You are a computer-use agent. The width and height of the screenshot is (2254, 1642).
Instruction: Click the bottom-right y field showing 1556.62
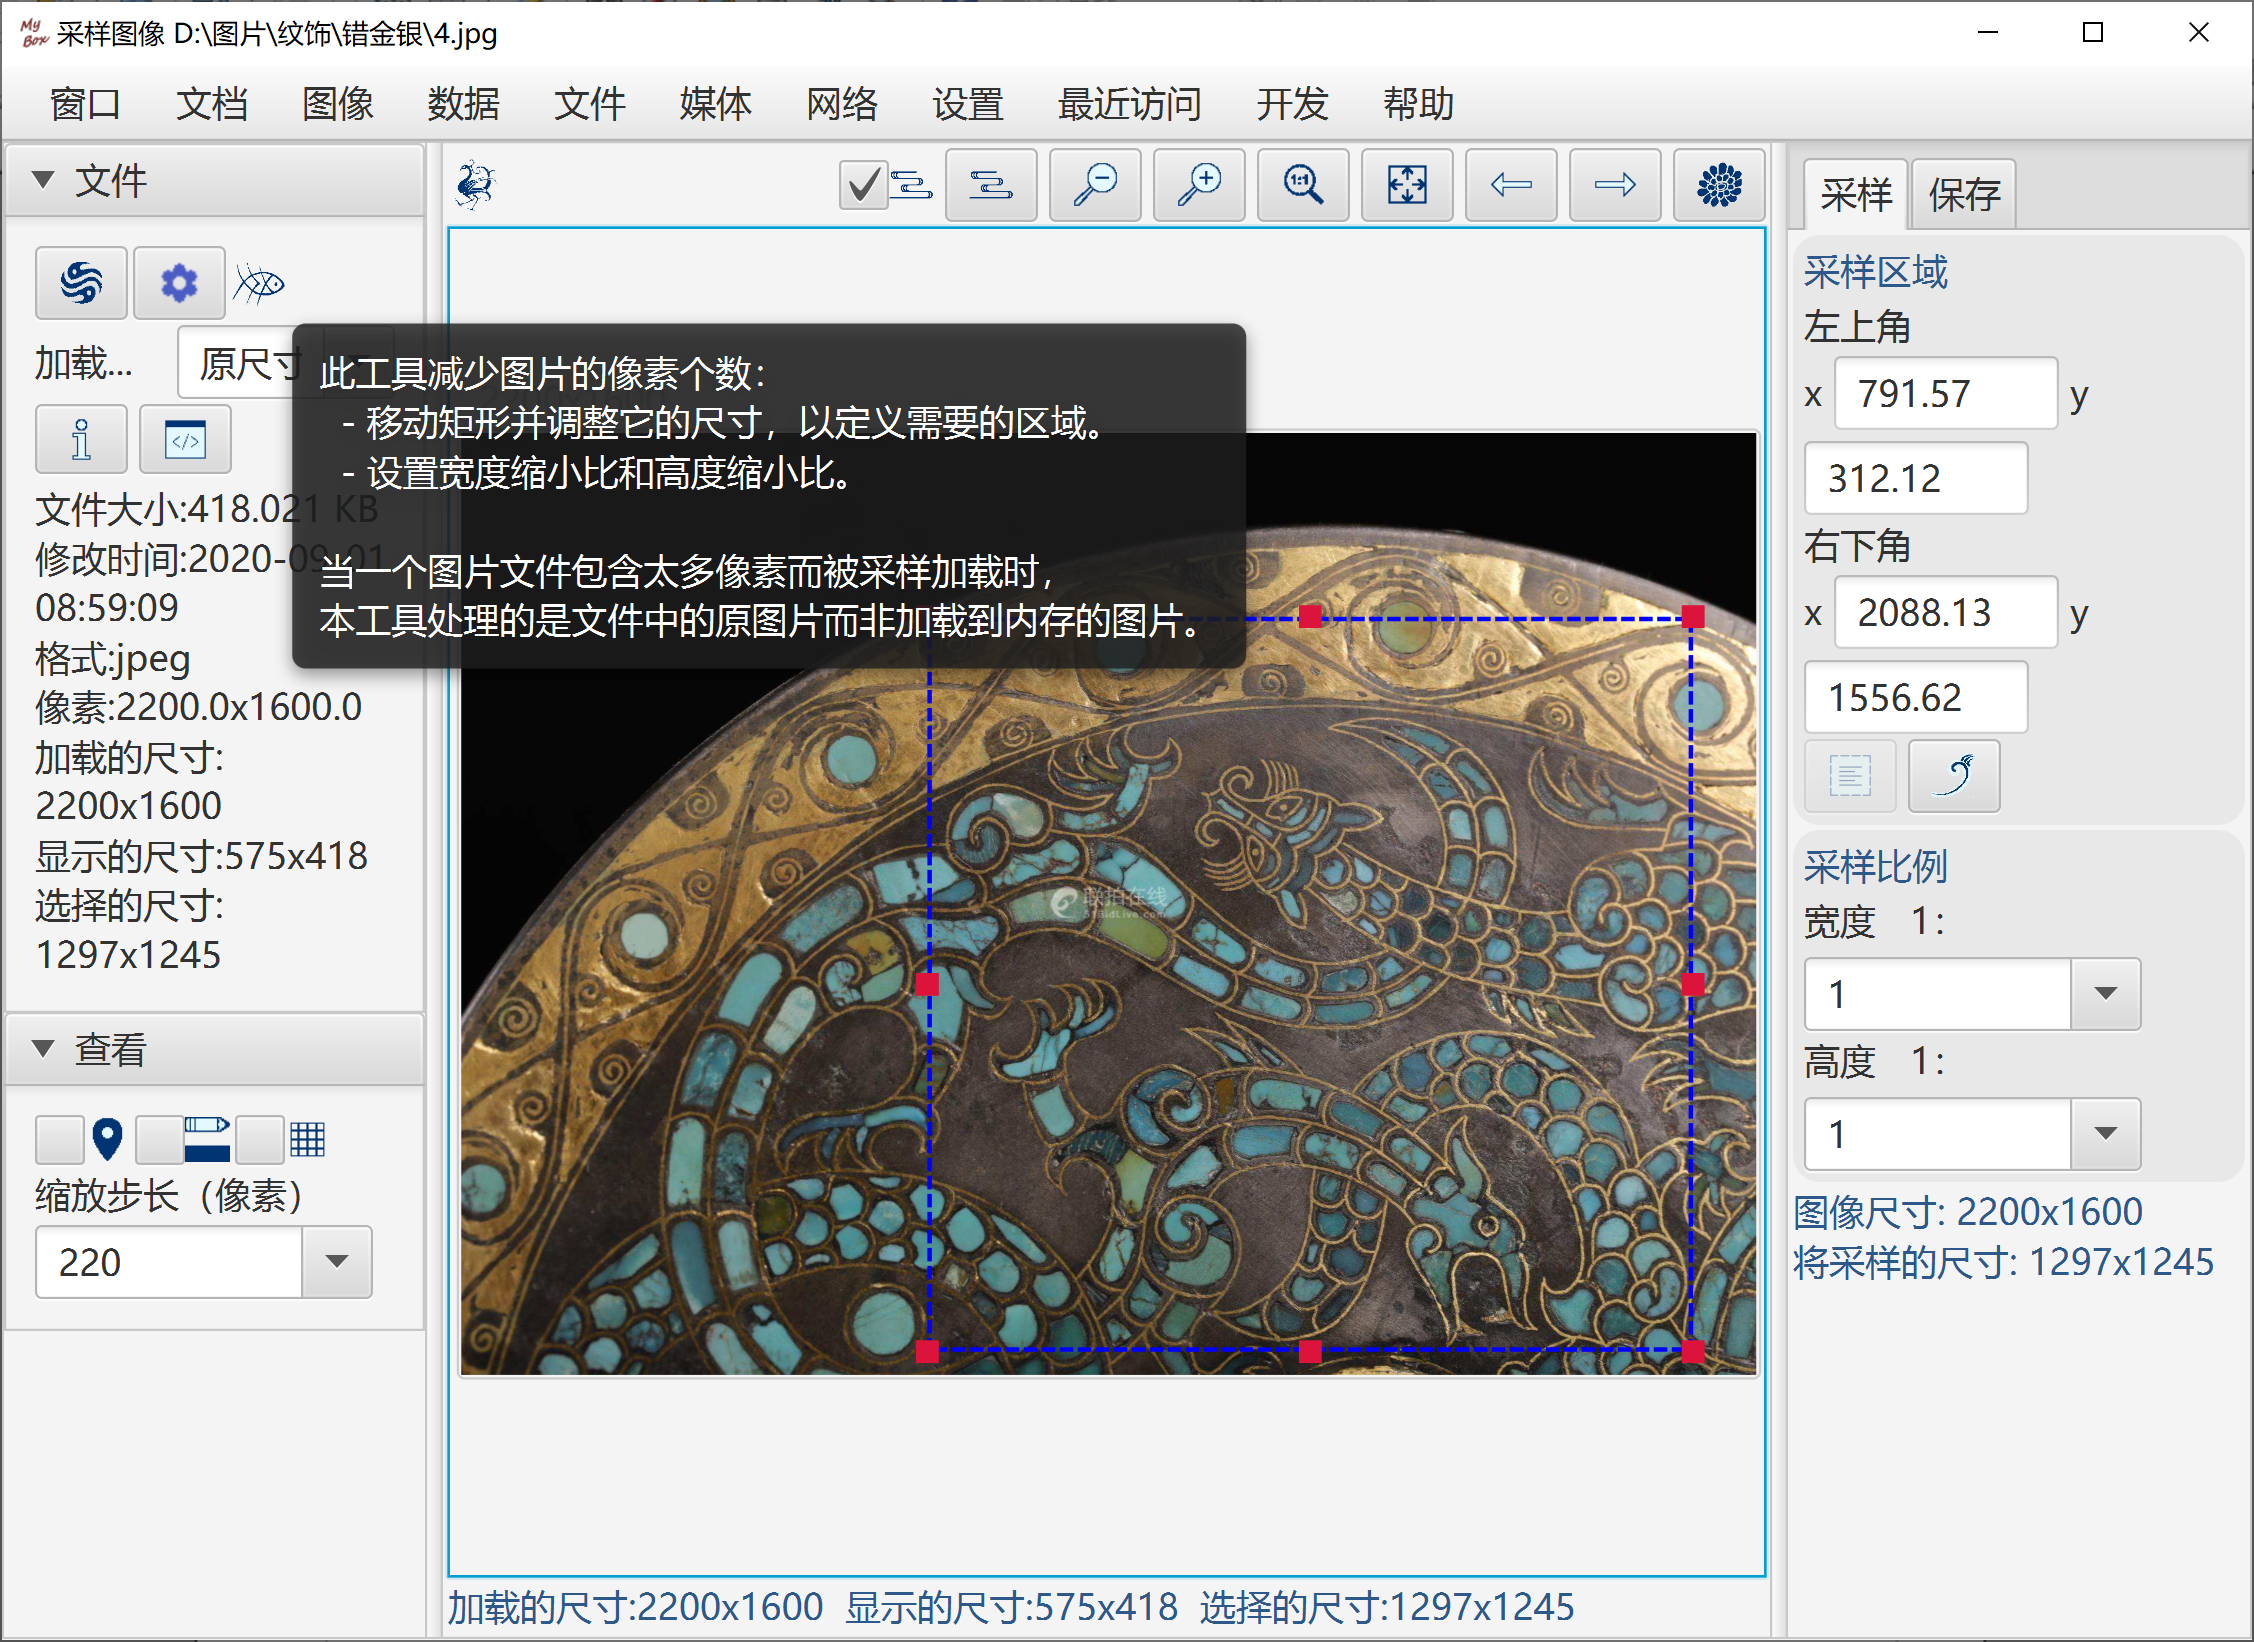tap(1916, 698)
